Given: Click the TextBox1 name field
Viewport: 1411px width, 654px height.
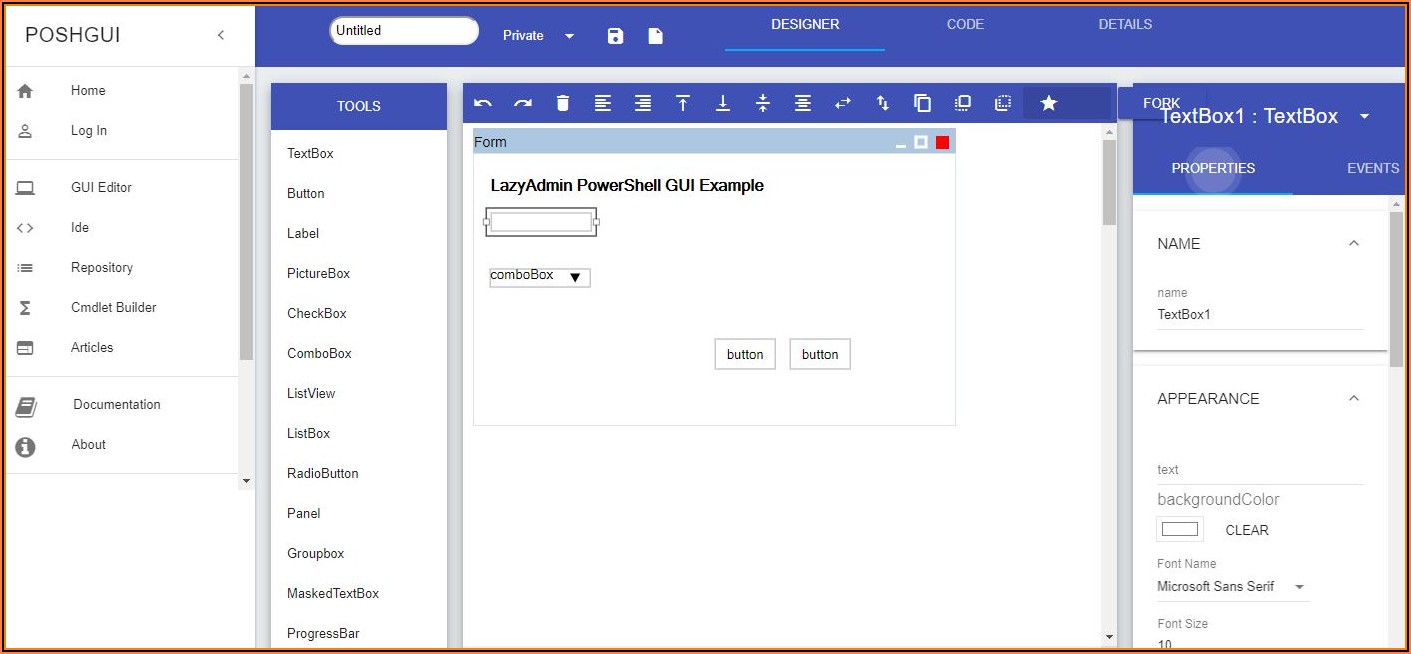Looking at the screenshot, I should pos(1260,315).
